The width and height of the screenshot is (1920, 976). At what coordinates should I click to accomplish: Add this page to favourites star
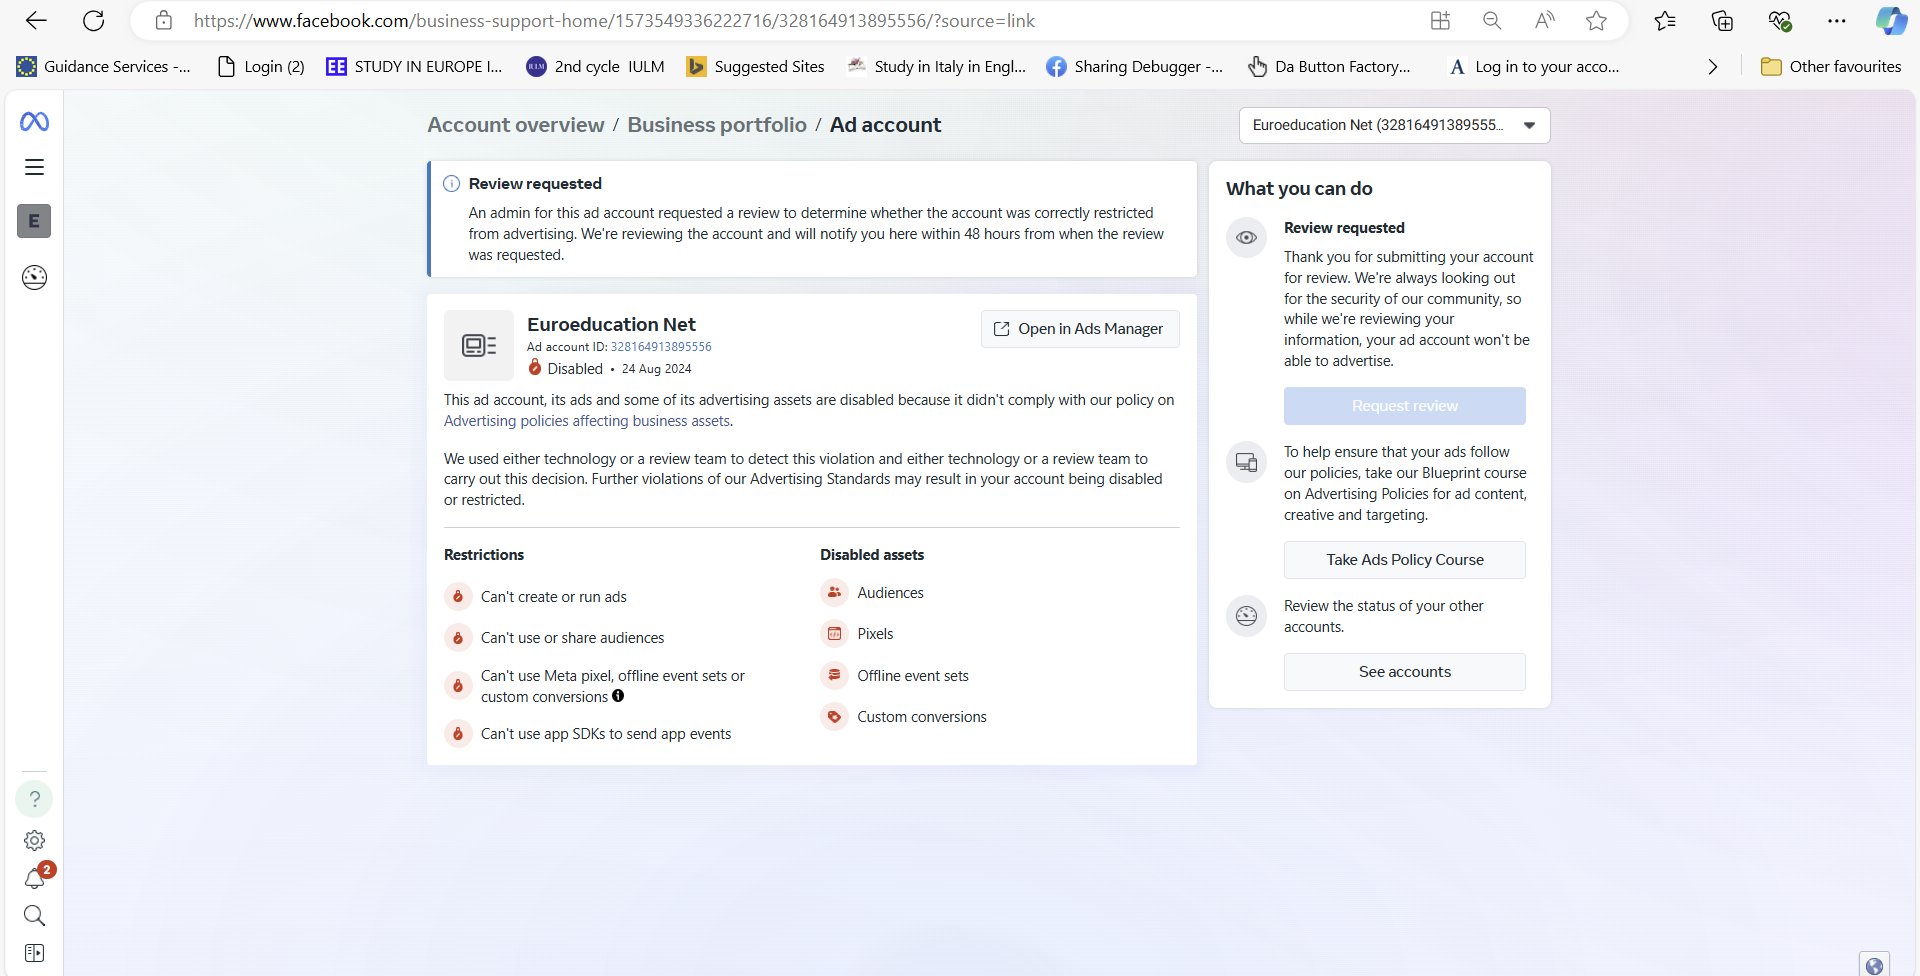[1596, 21]
